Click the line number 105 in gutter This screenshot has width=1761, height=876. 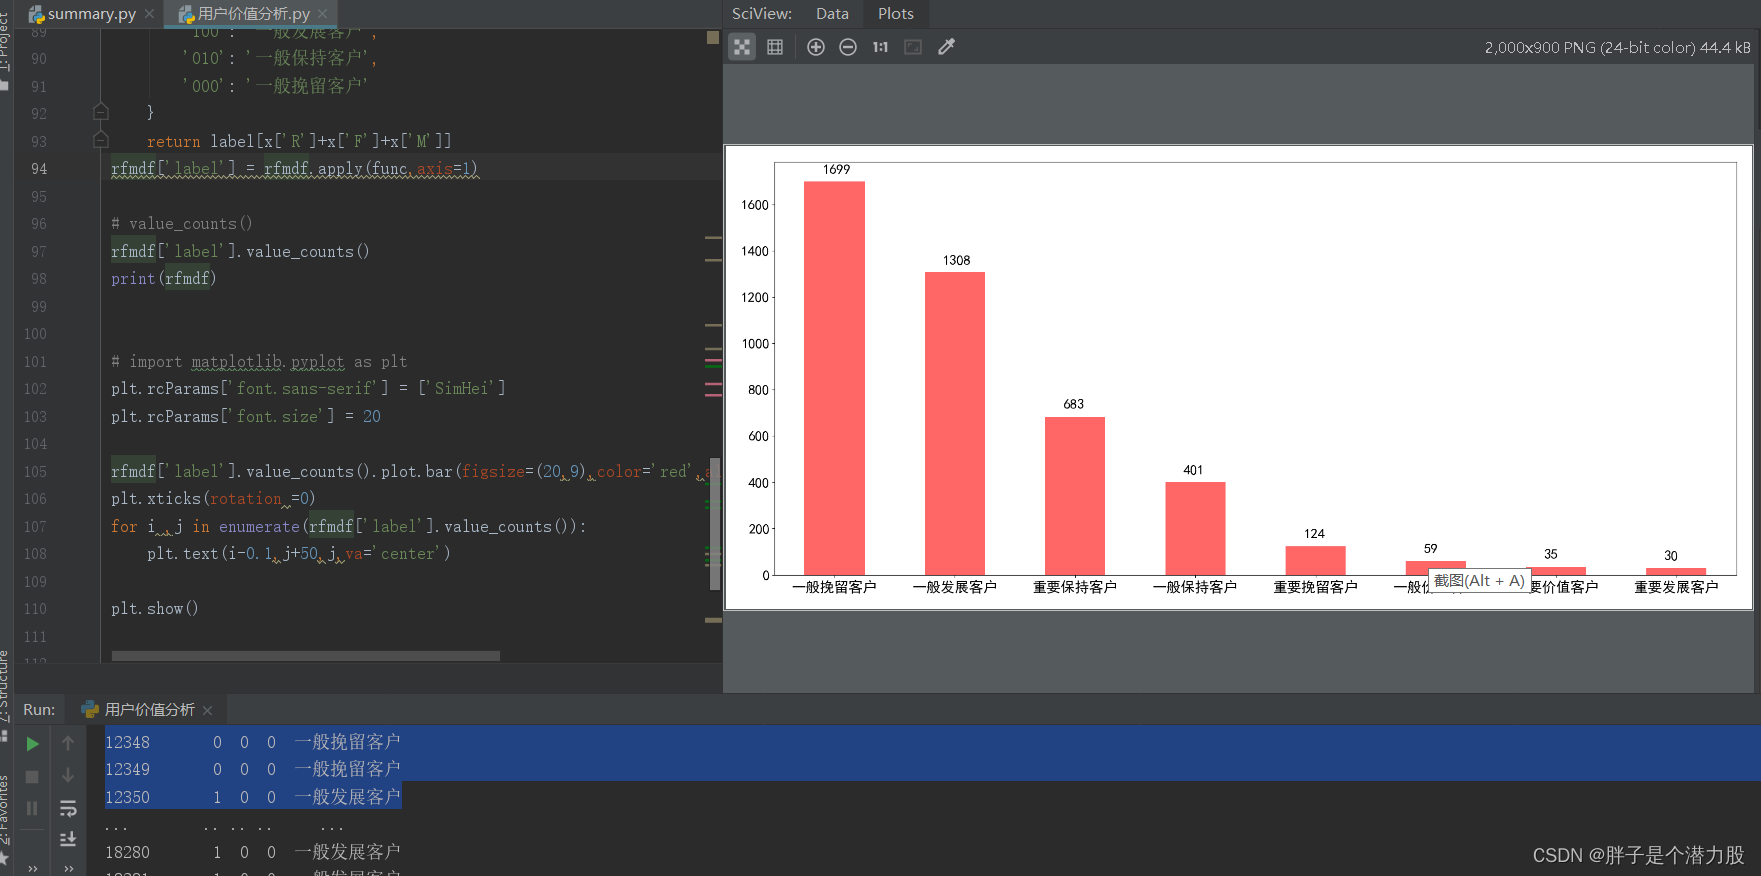(x=35, y=471)
